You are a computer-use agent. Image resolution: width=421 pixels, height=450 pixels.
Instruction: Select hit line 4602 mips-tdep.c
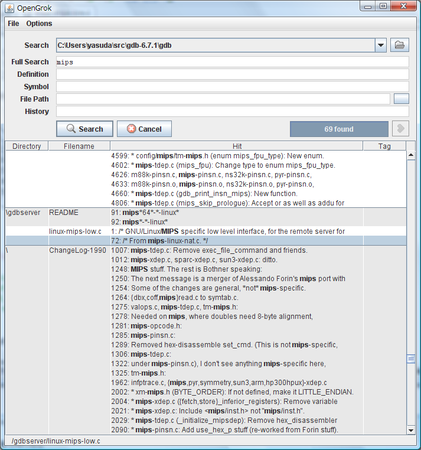coord(223,165)
